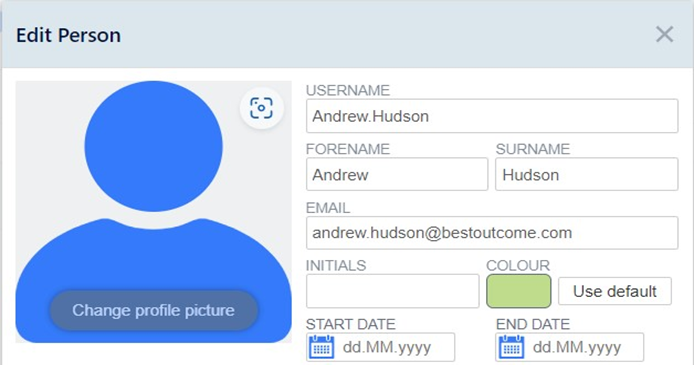This screenshot has height=365, width=694.
Task: Click the USERNAME field label
Action: (x=348, y=90)
